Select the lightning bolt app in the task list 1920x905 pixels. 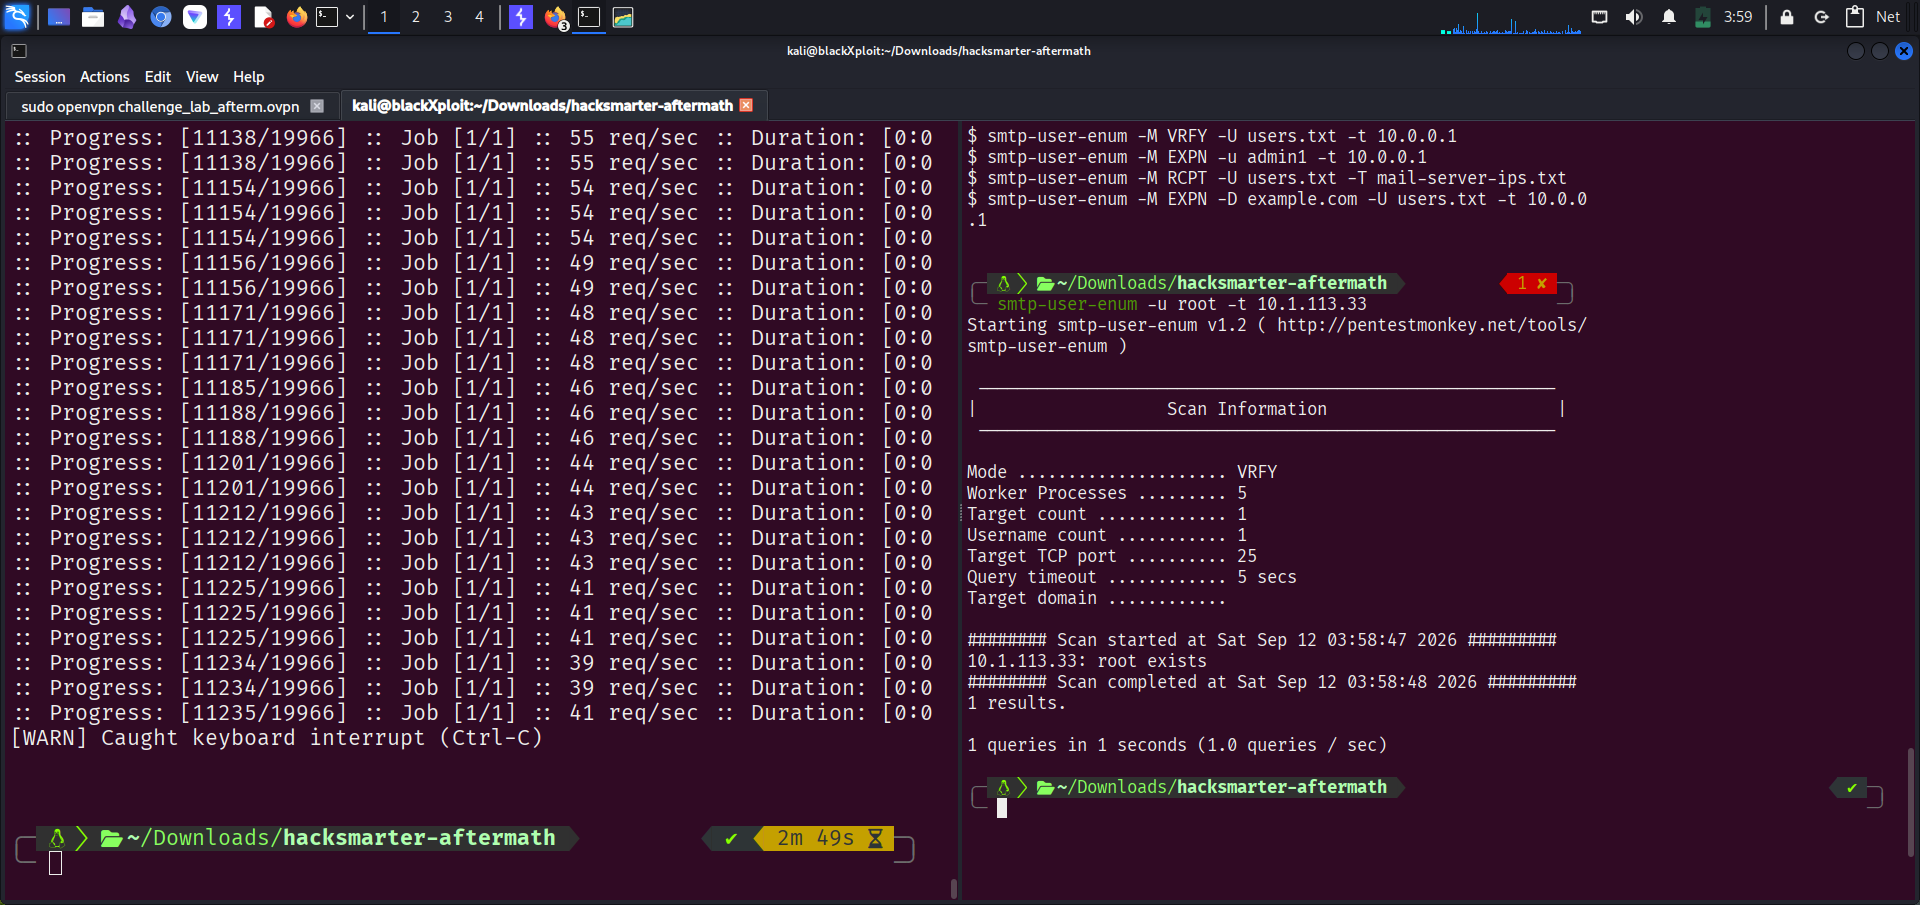(521, 17)
